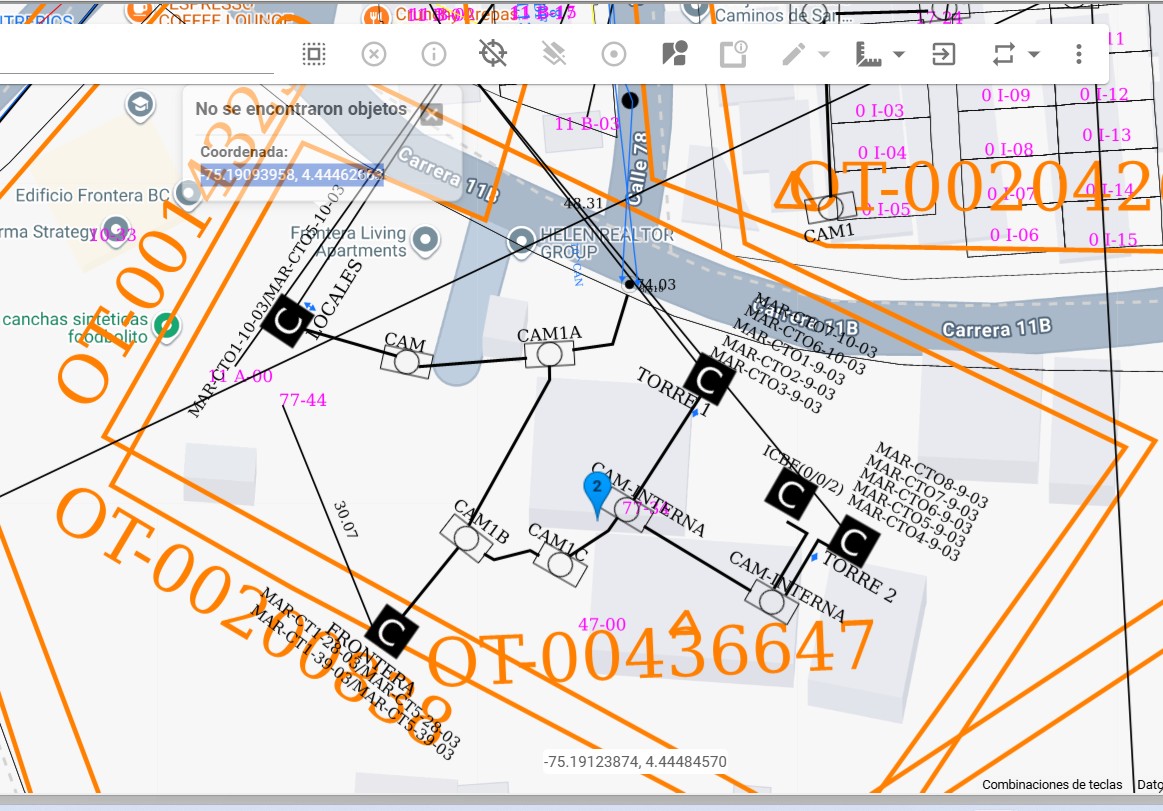This screenshot has height=811, width=1163.
Task: Open the three-dot more options menu
Action: coord(1078,54)
